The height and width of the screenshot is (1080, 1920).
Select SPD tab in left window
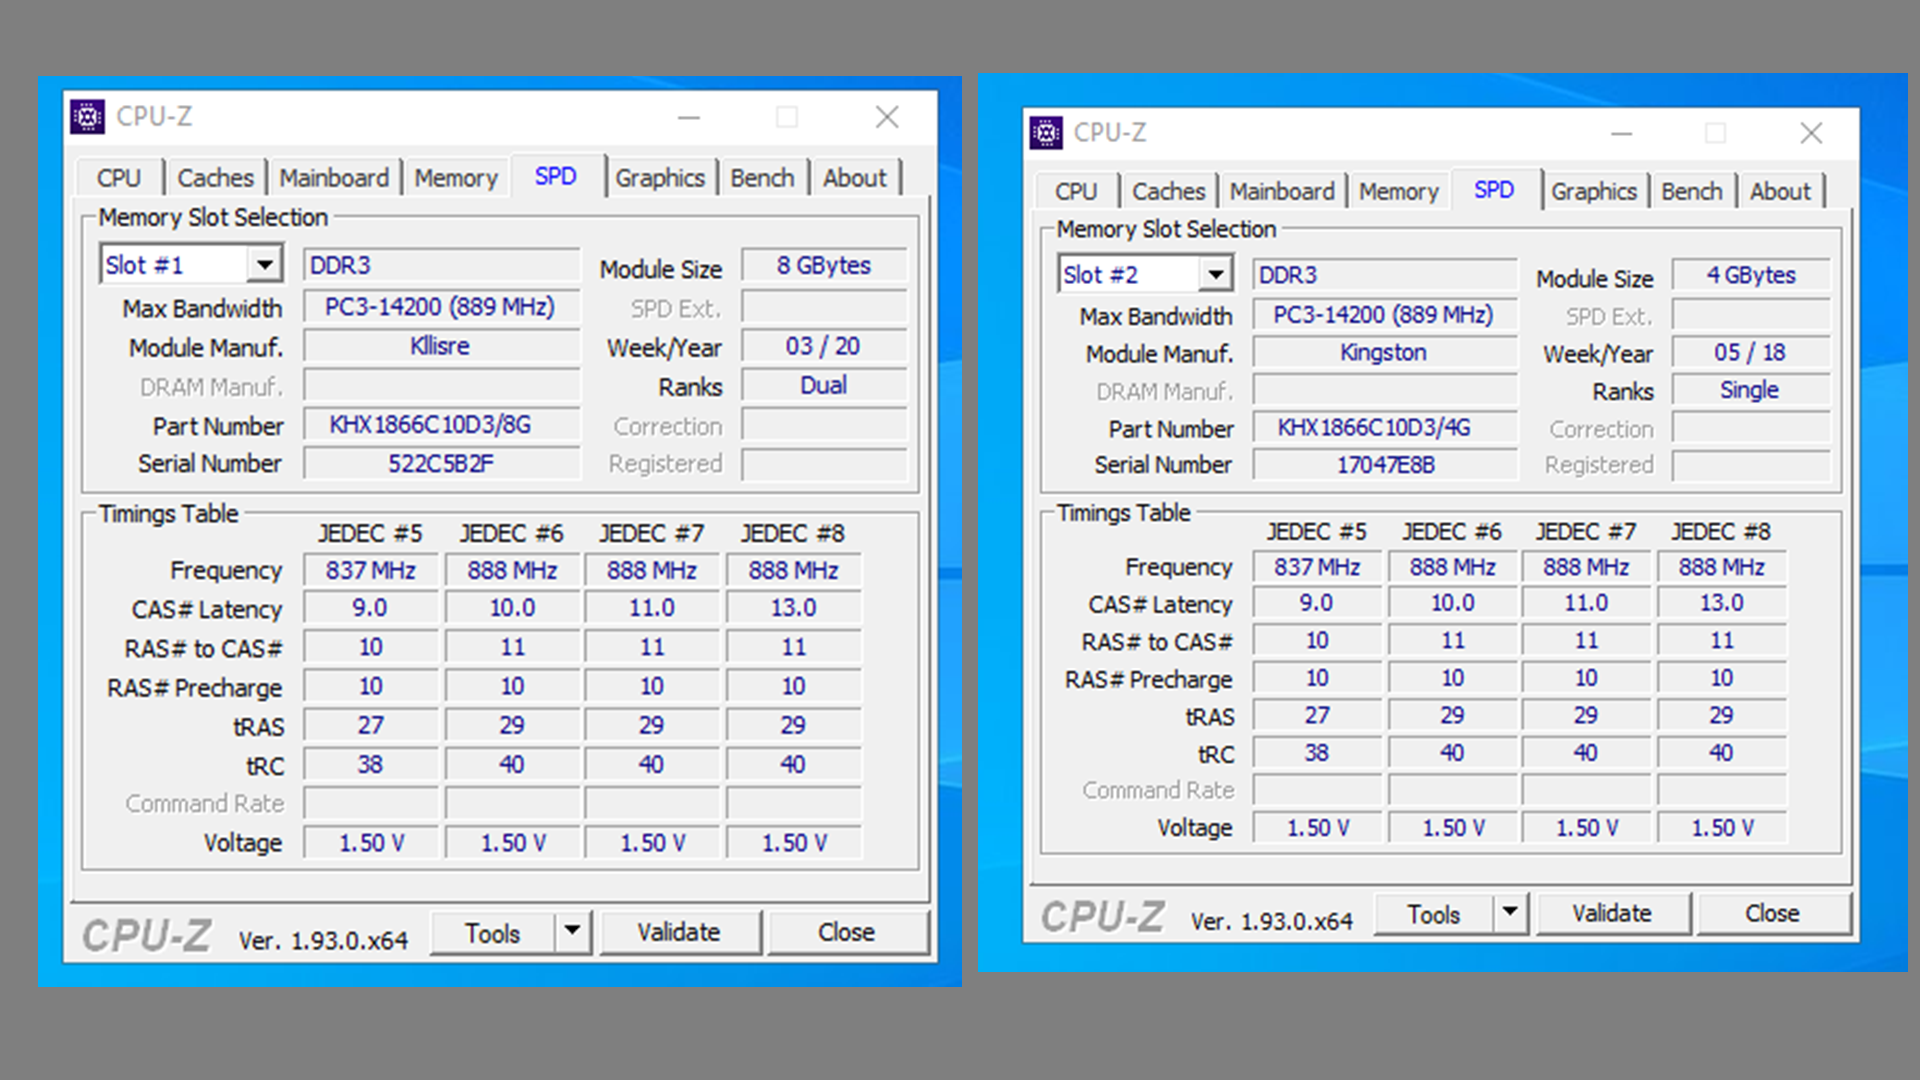[556, 176]
